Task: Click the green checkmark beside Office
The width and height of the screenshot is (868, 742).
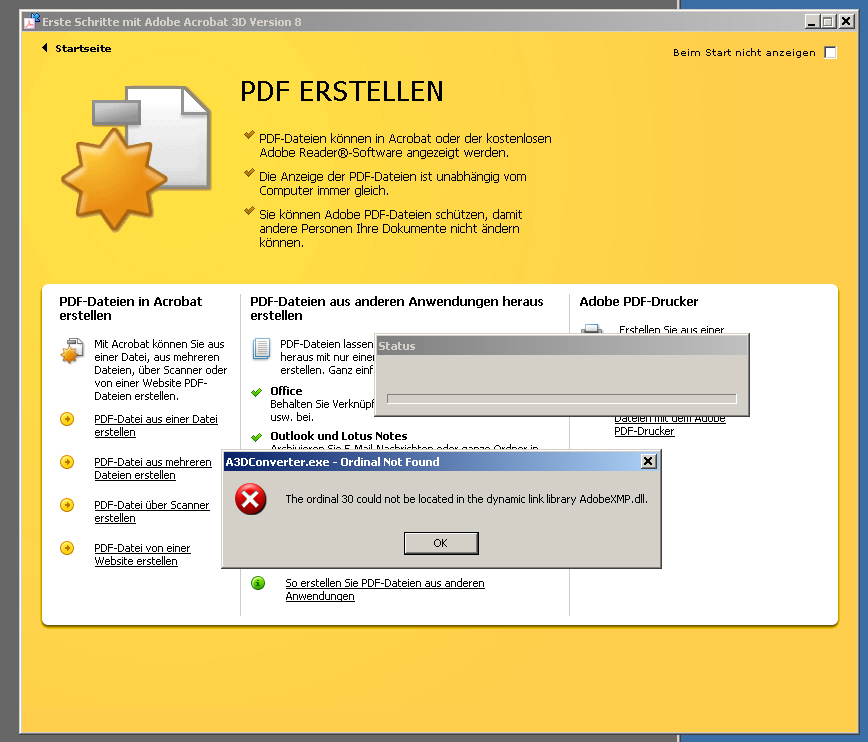Action: 256,393
